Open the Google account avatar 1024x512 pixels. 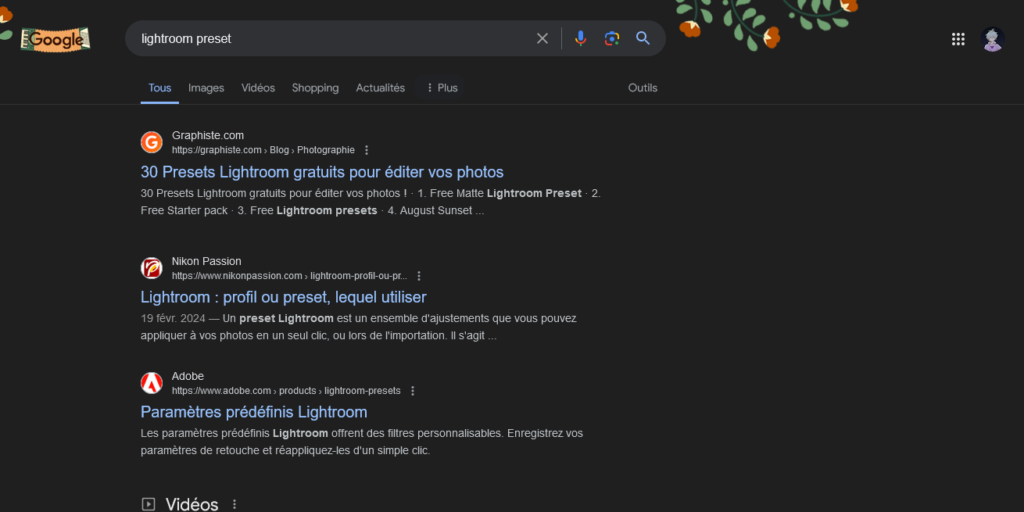click(x=993, y=39)
